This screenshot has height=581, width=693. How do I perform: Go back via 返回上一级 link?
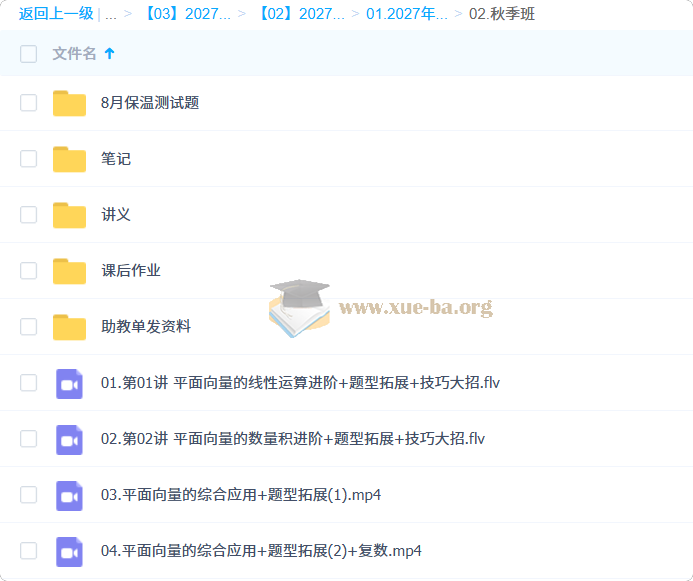pyautogui.click(x=56, y=14)
